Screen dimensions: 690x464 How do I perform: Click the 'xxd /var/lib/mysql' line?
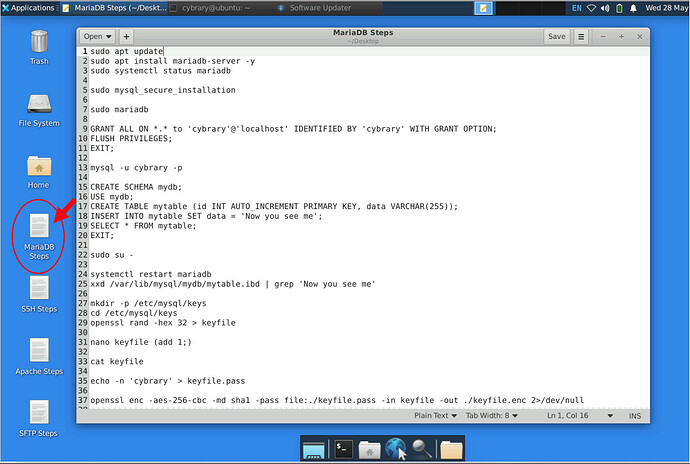[x=233, y=284]
